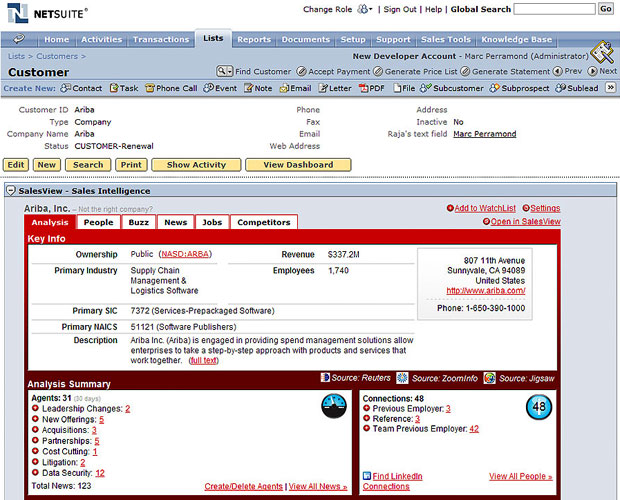The image size is (620, 500).
Task: Create a new Email via its icon
Action: 284,88
